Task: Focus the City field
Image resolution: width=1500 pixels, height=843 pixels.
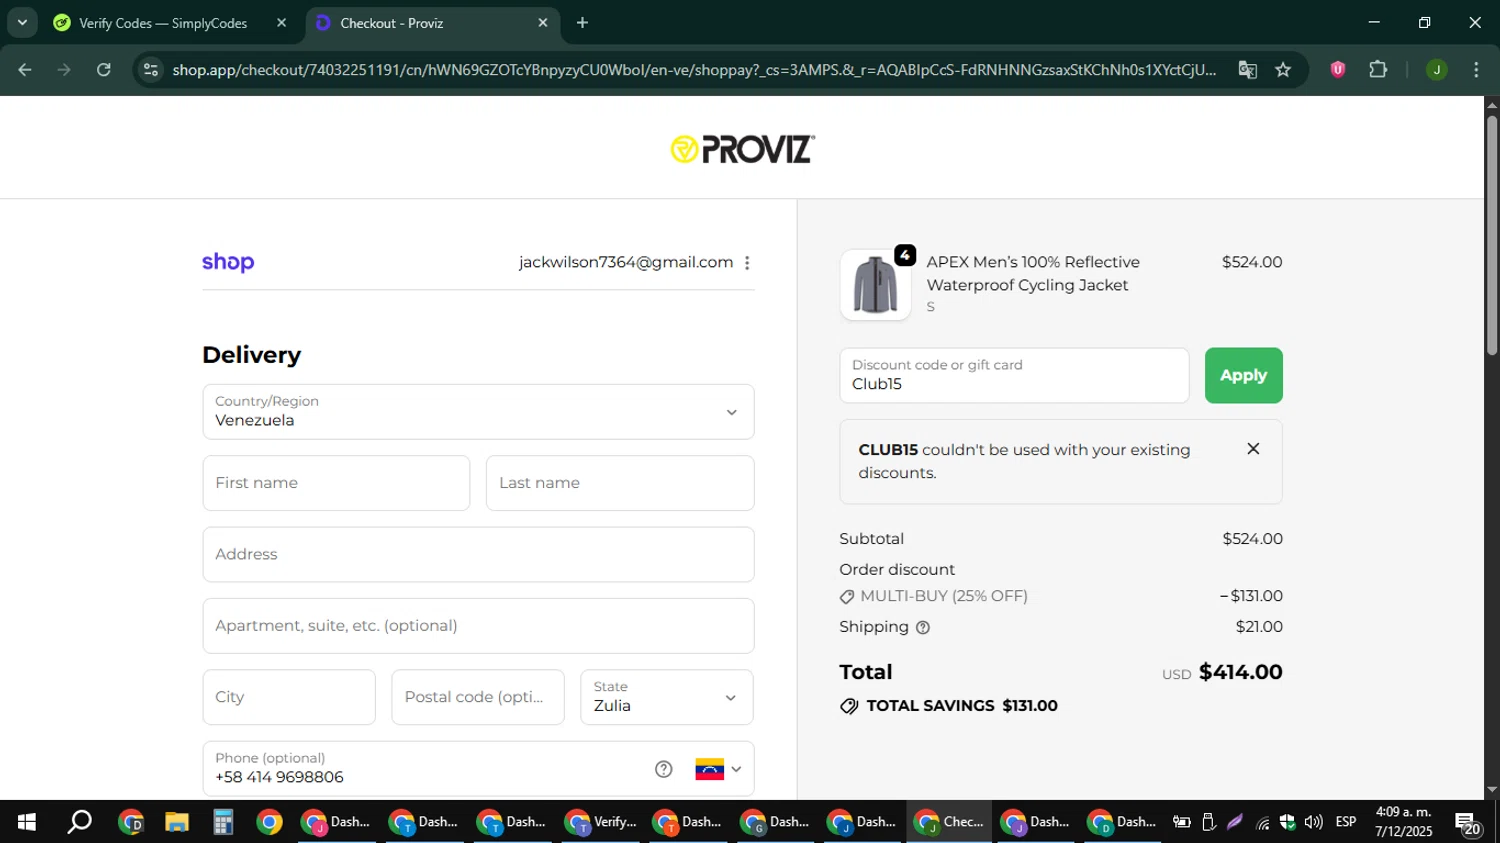Action: 289,697
